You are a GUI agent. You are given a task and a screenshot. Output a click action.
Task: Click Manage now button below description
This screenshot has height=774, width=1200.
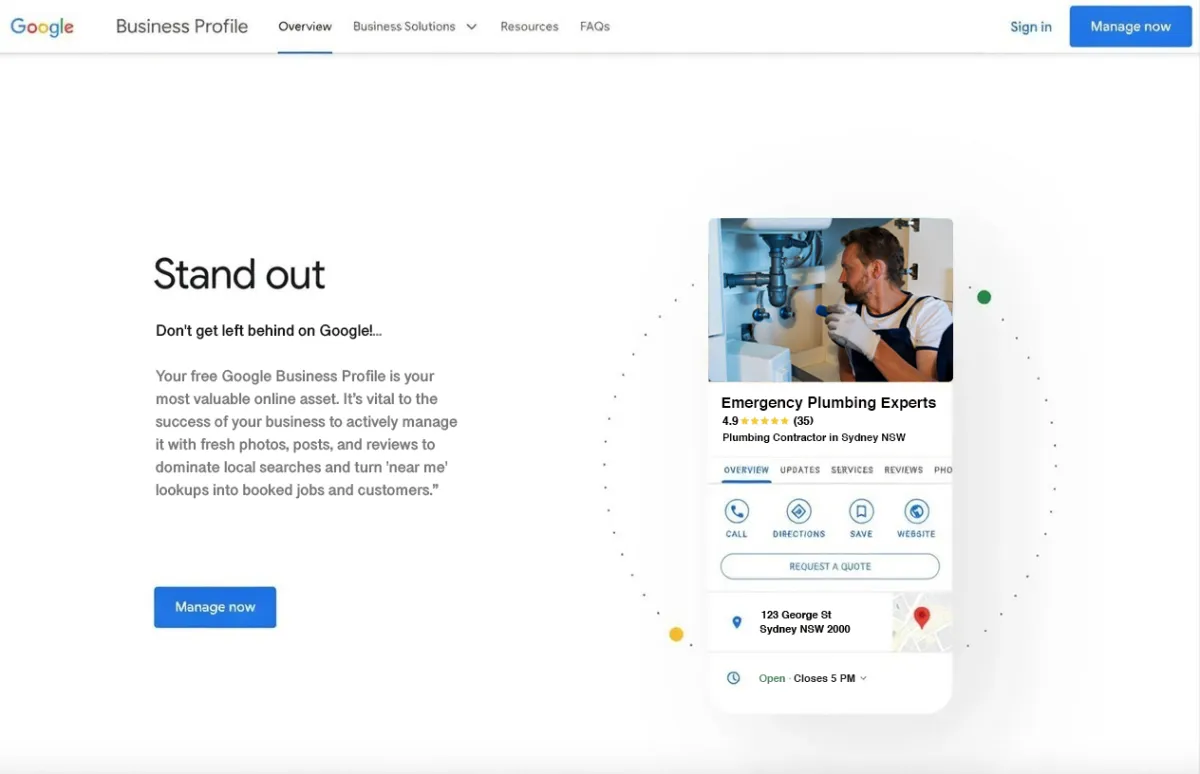[x=215, y=607]
